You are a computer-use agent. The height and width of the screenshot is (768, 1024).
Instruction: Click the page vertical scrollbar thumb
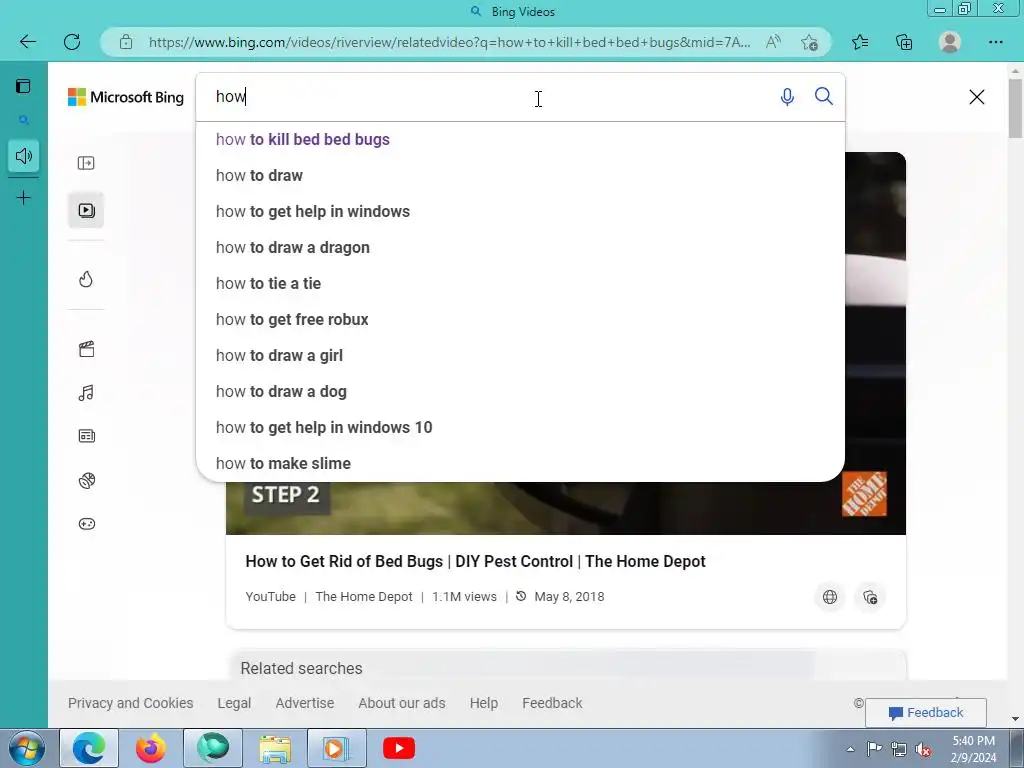coord(1016,108)
